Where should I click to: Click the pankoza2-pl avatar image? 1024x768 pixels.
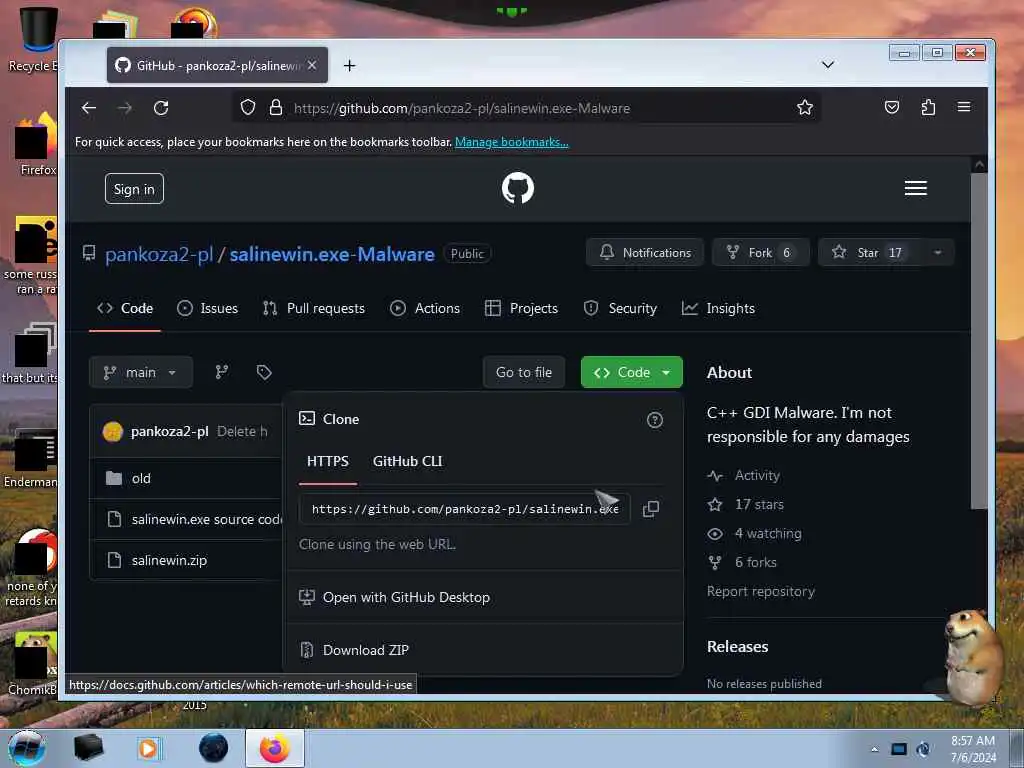coord(113,431)
